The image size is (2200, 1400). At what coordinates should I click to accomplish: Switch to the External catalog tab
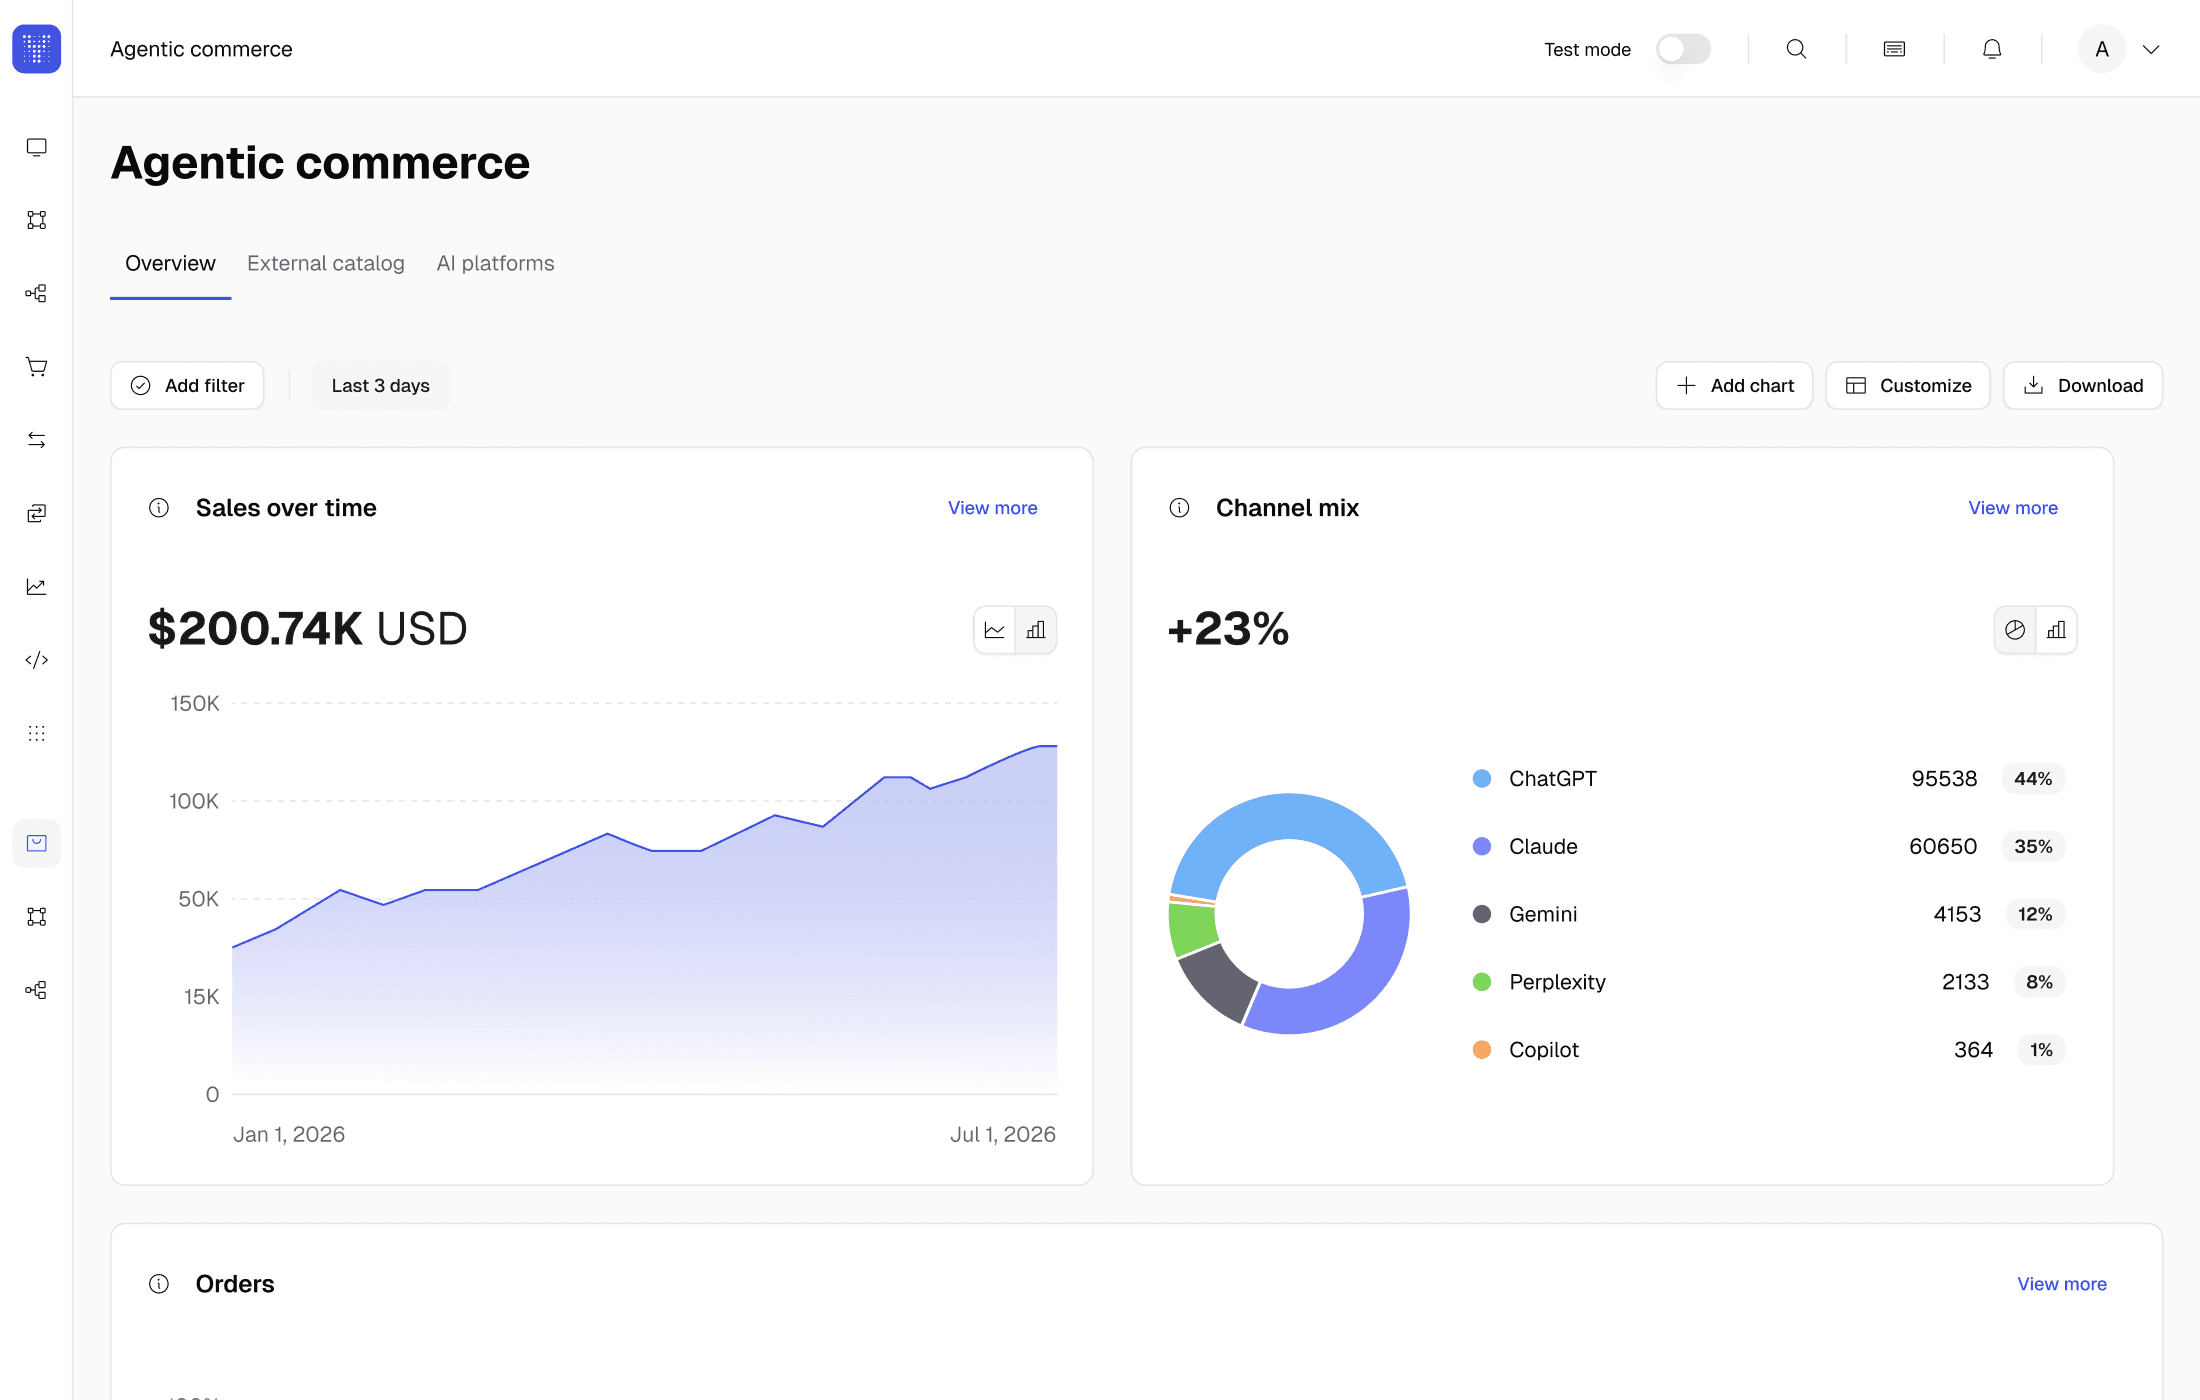tap(326, 264)
